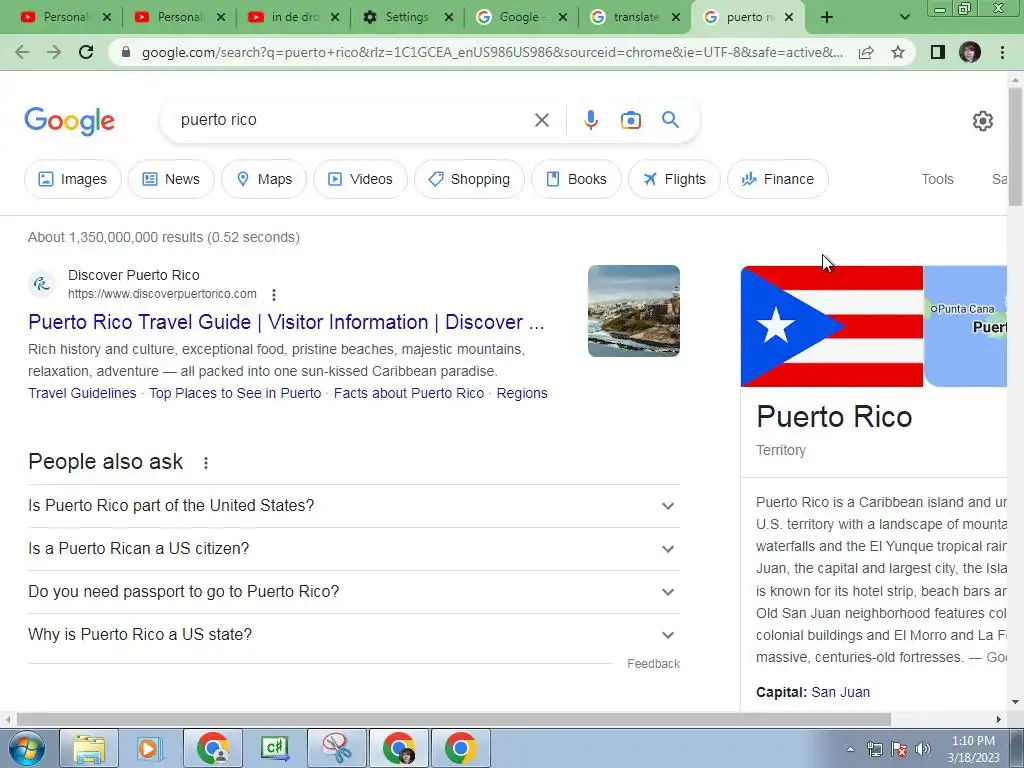Click the Windows Start button
This screenshot has height=768, width=1024.
[x=27, y=748]
